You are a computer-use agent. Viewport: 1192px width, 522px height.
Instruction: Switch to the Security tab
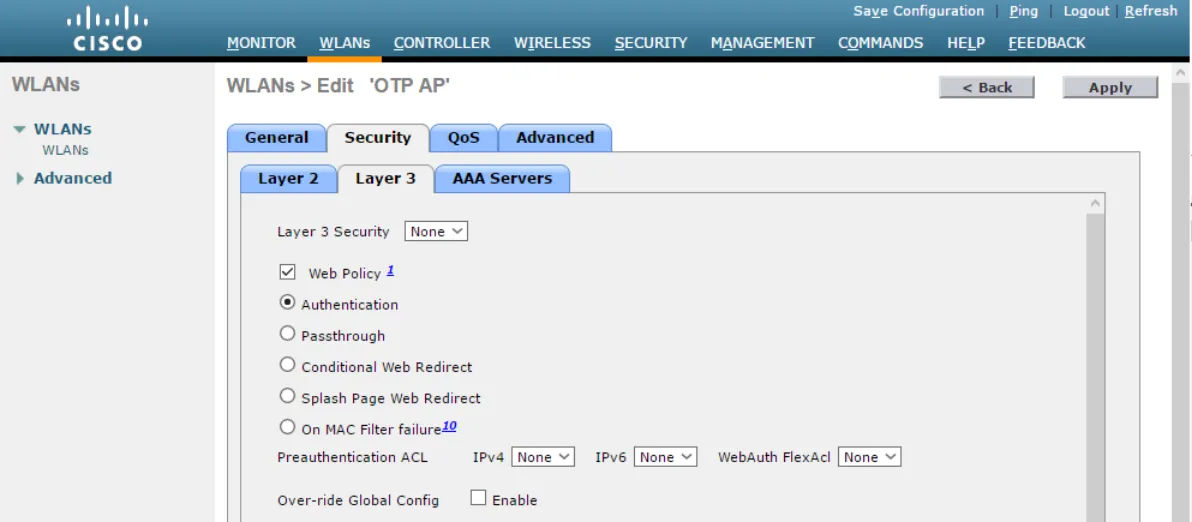click(378, 138)
